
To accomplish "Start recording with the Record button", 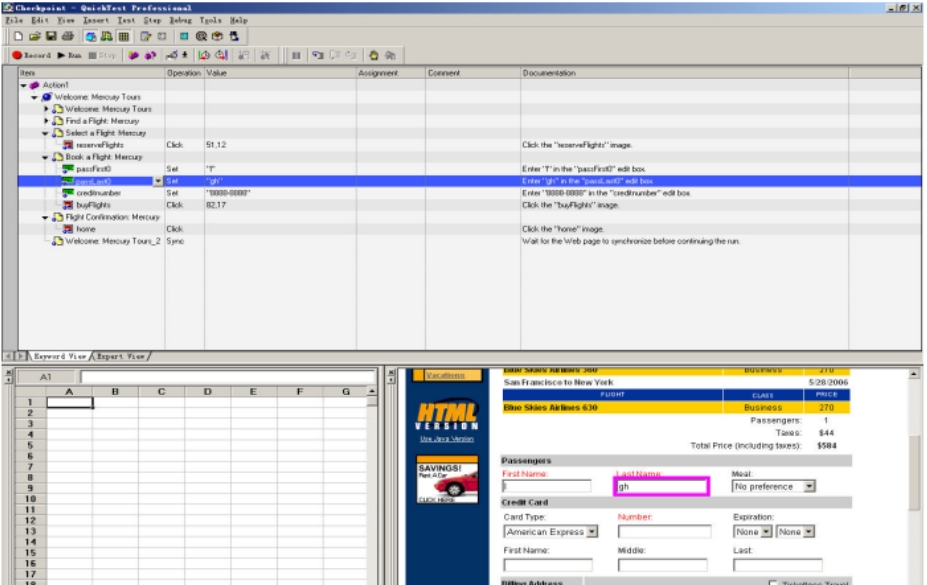I will click(x=32, y=56).
